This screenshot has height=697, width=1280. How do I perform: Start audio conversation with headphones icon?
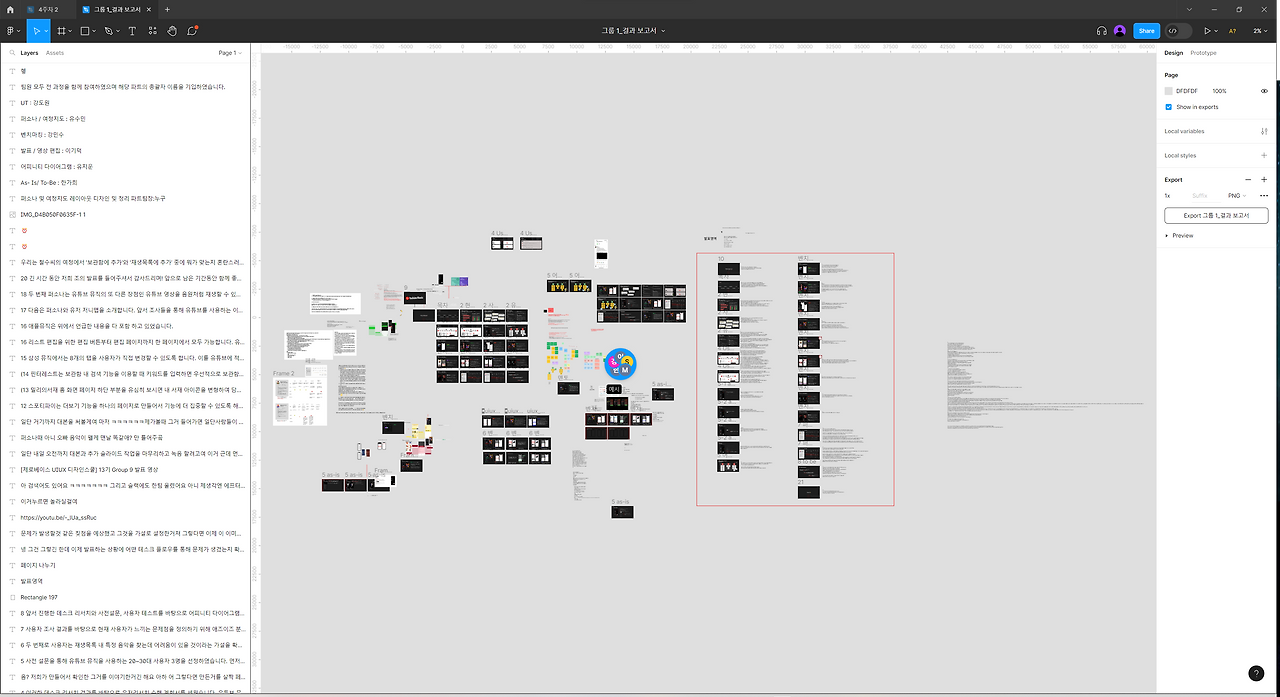click(1101, 31)
